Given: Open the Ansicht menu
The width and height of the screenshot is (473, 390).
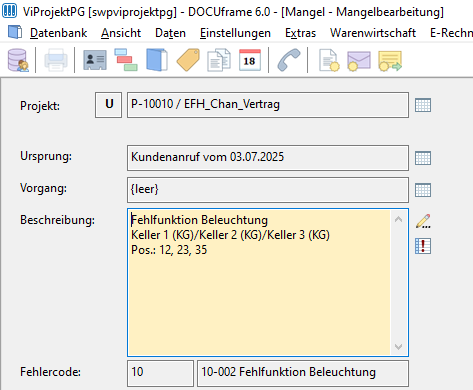Looking at the screenshot, I should point(121,33).
